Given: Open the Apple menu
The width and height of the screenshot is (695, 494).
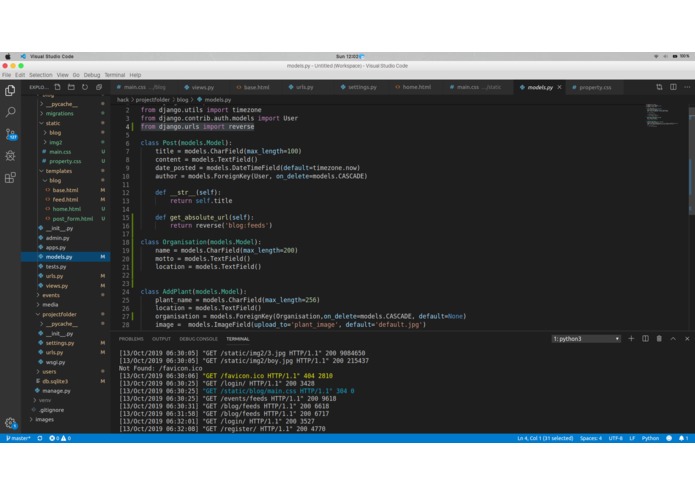Looking at the screenshot, I should (x=8, y=56).
